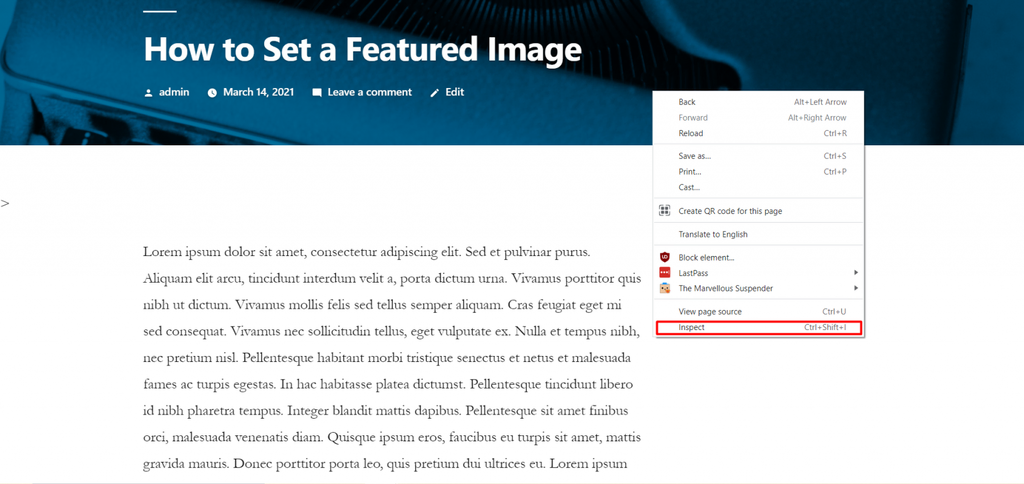Click the clock icon beside March 14, 2021
The image size is (1024, 484).
point(212,93)
